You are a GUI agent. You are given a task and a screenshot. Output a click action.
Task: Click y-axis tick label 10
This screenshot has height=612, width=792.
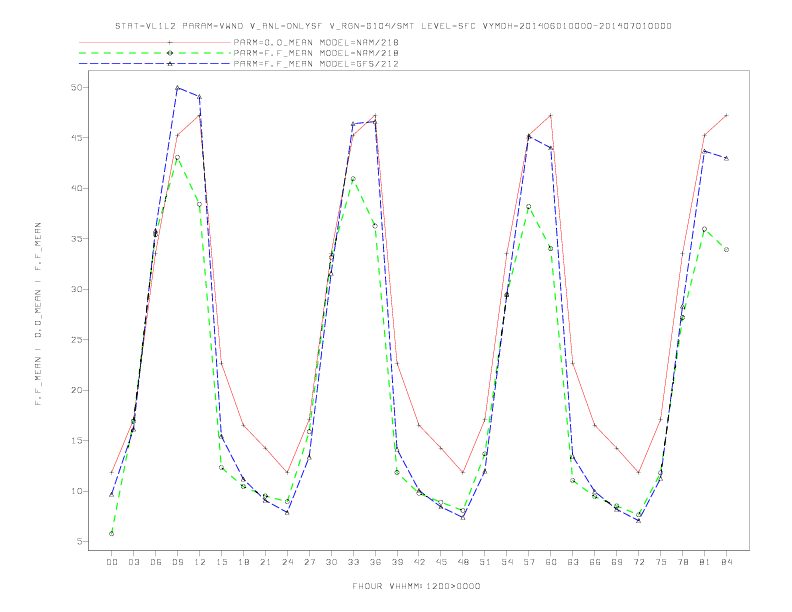[76, 491]
